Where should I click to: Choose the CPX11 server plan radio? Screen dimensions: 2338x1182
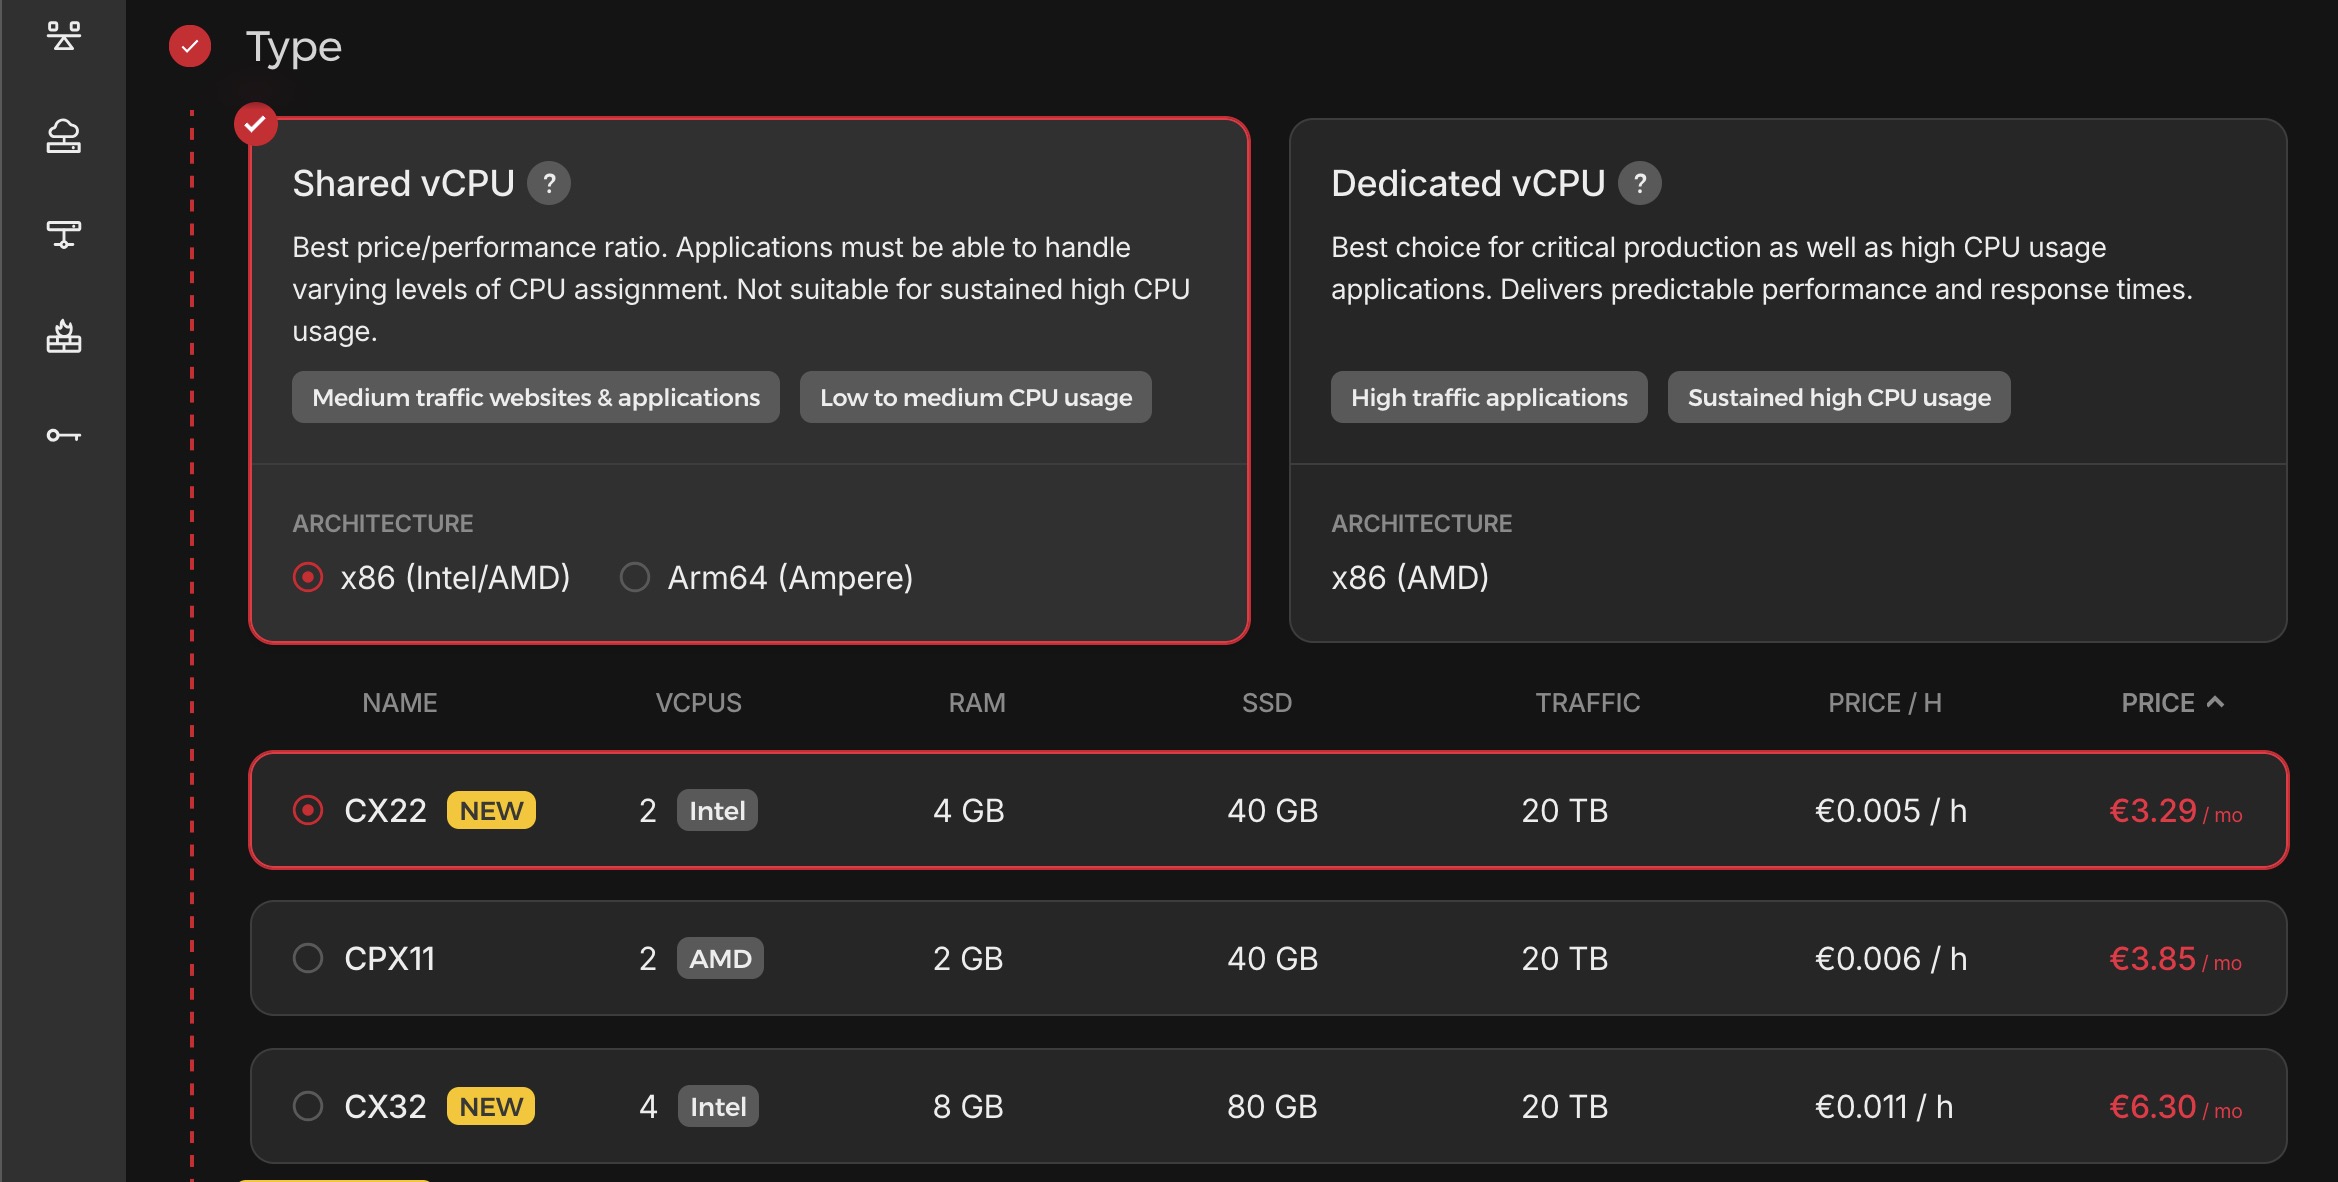[308, 958]
